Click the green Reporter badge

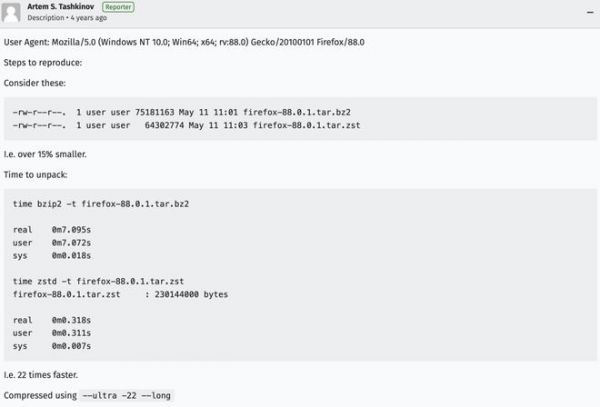click(118, 7)
